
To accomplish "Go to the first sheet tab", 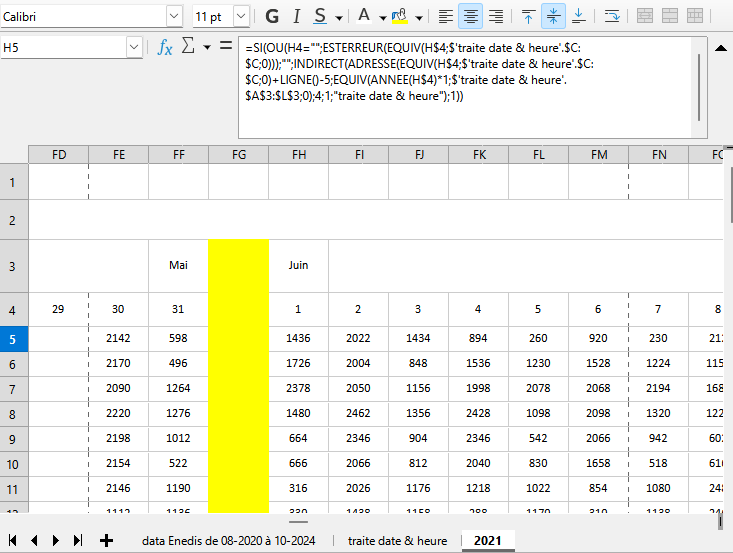I will tap(13, 540).
